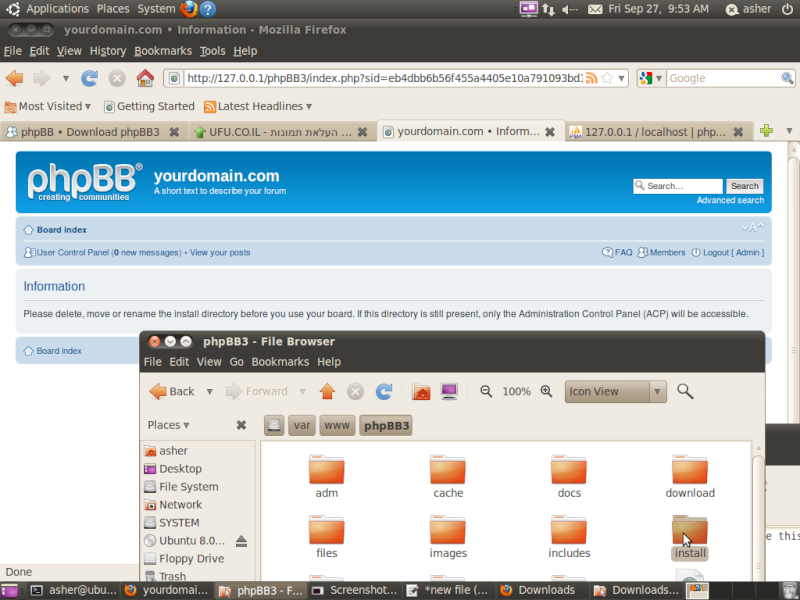Image resolution: width=800 pixels, height=600 pixels.
Task: Open search engine selector dropdown
Action: pos(659,79)
